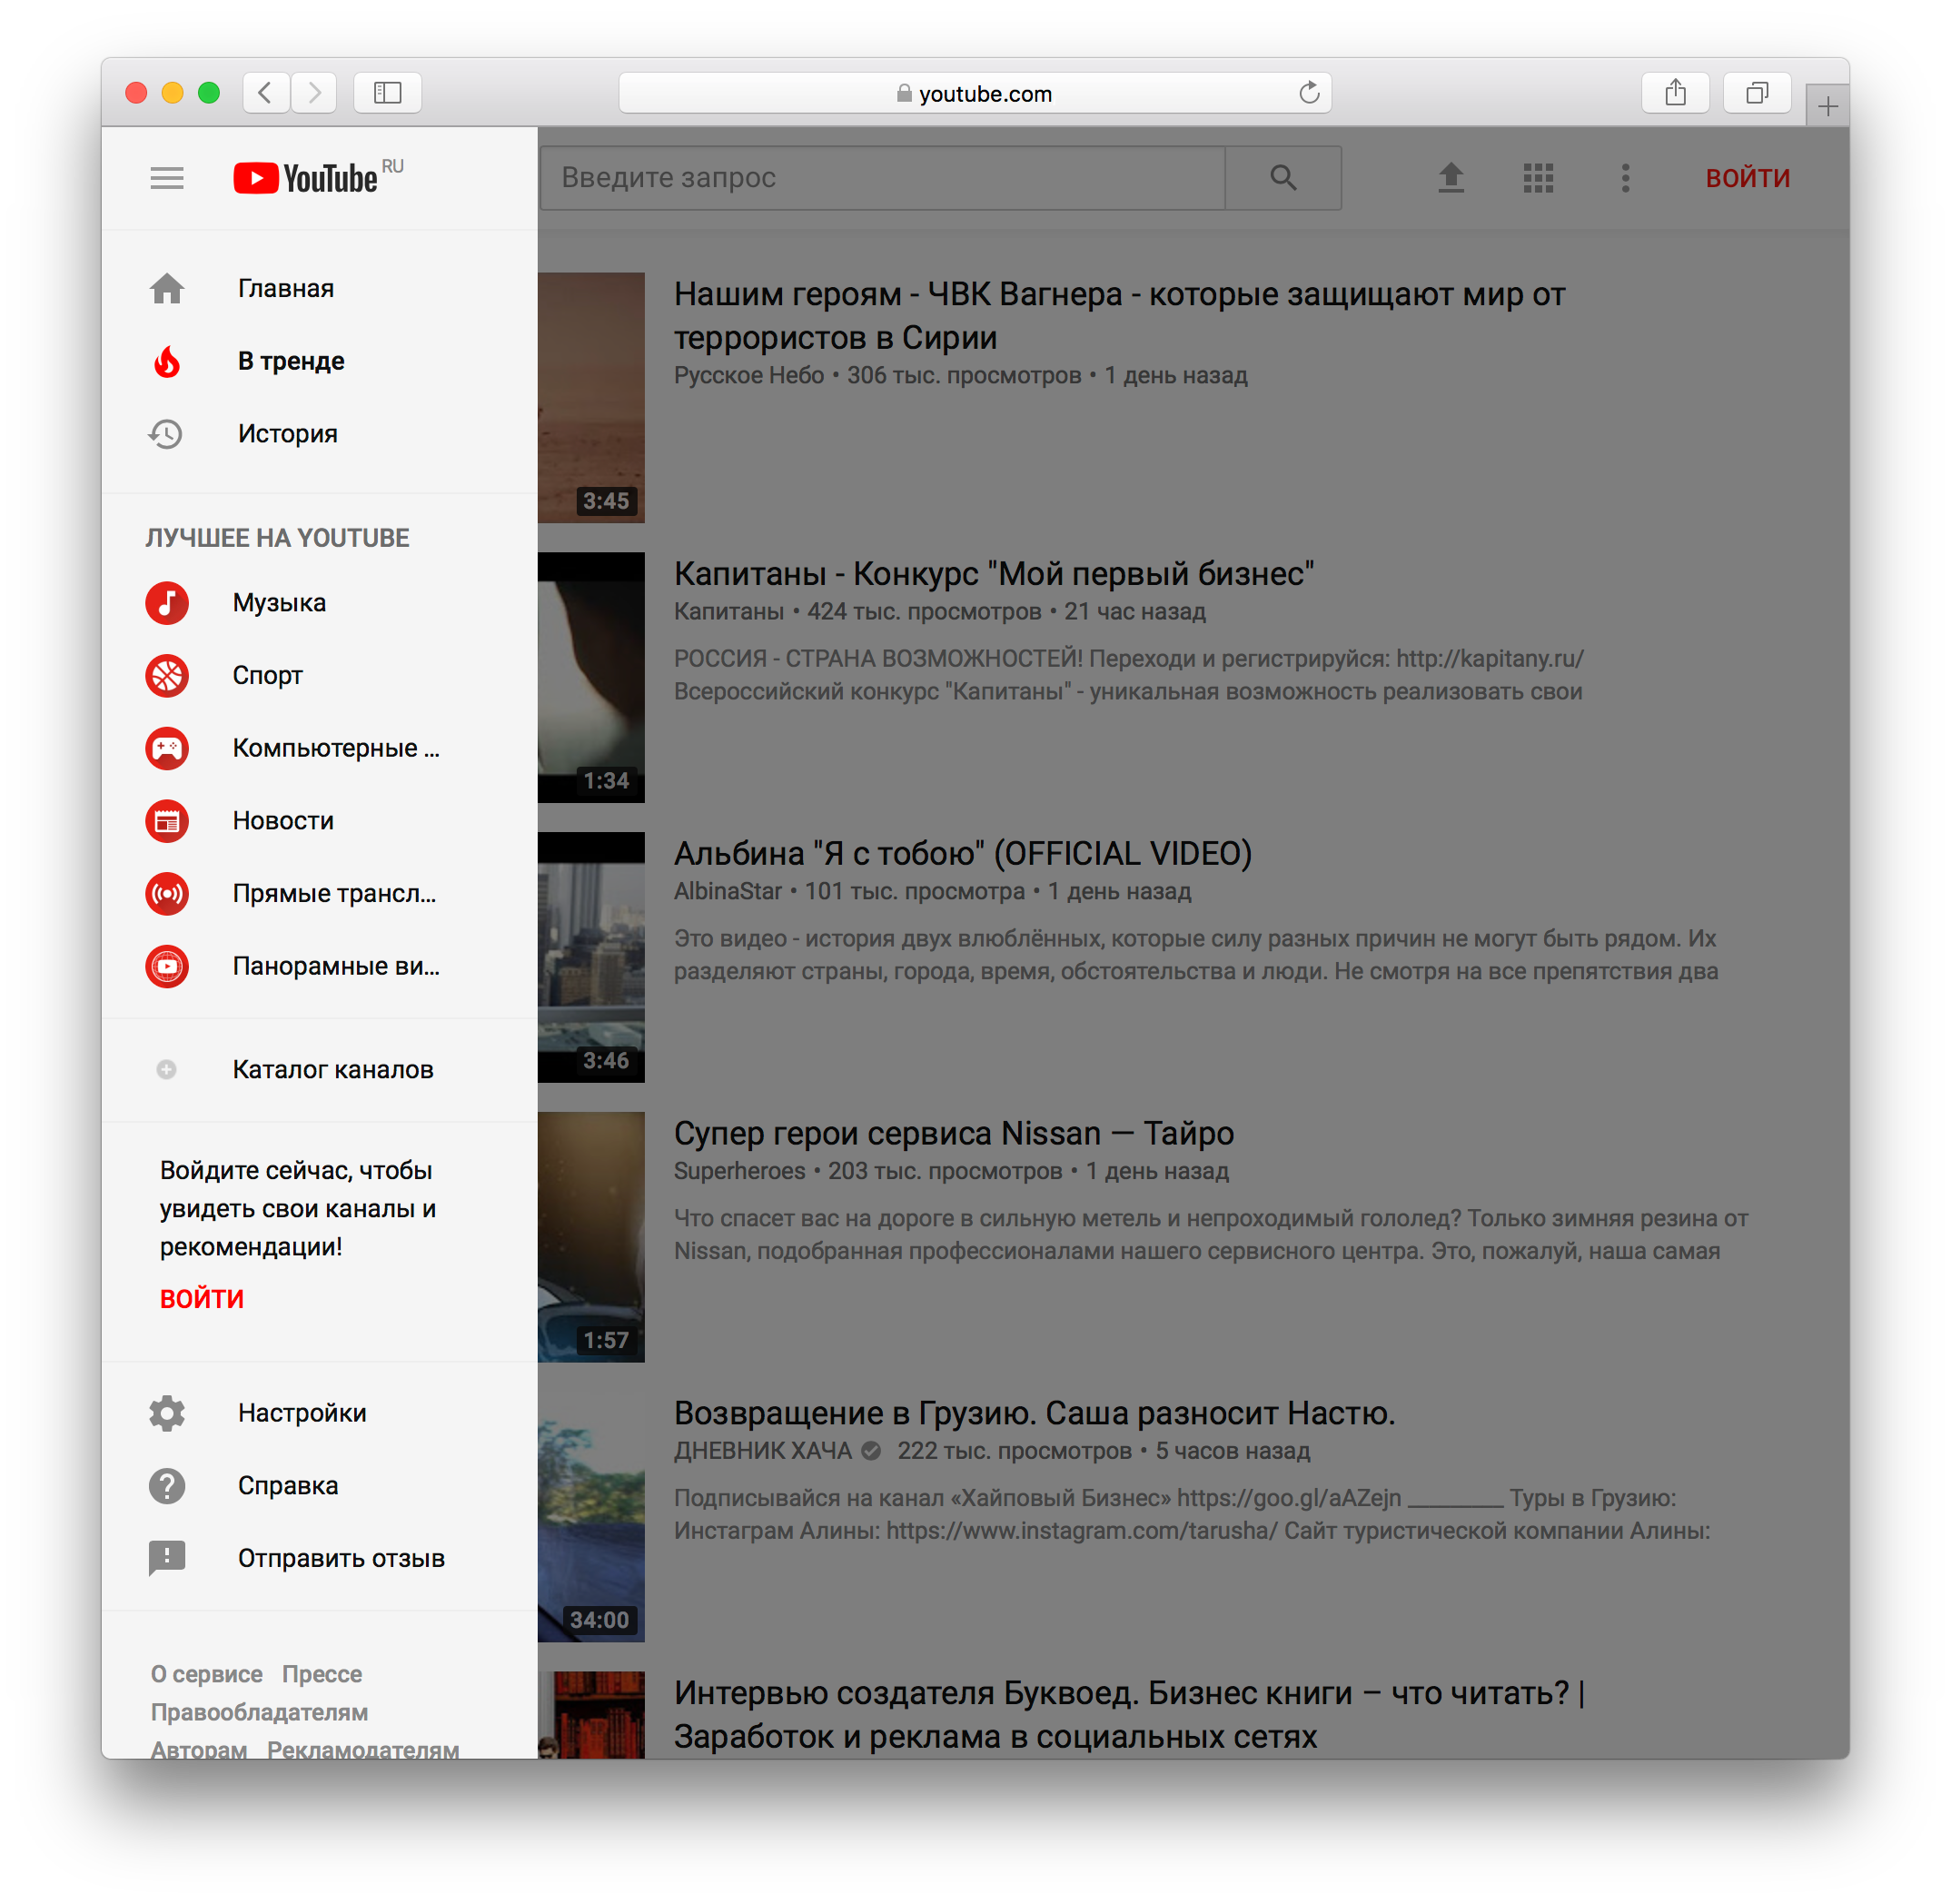Click the Введите запрос search field
The width and height of the screenshot is (1951, 1904).
(x=880, y=178)
